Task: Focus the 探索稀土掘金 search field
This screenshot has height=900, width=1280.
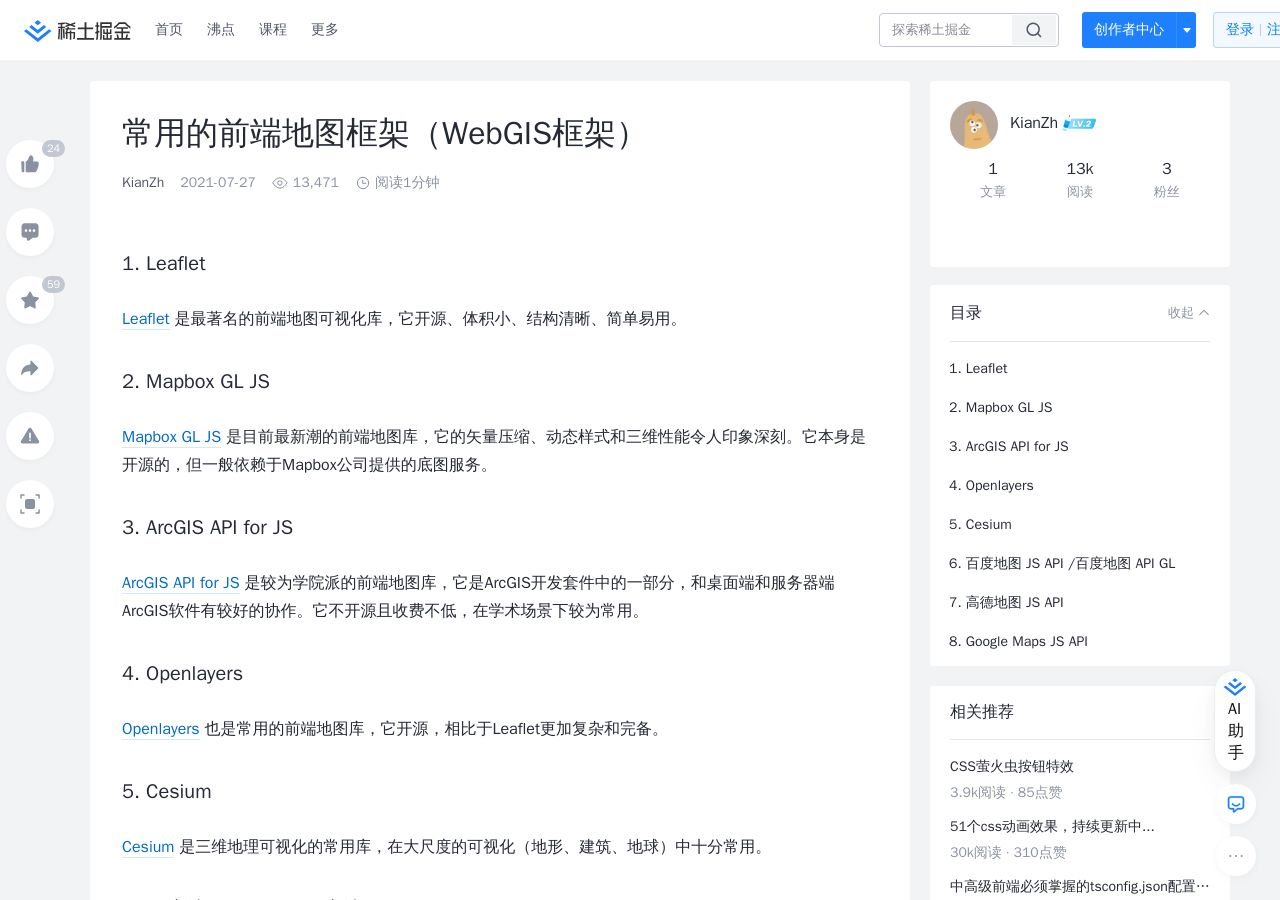Action: pos(946,30)
